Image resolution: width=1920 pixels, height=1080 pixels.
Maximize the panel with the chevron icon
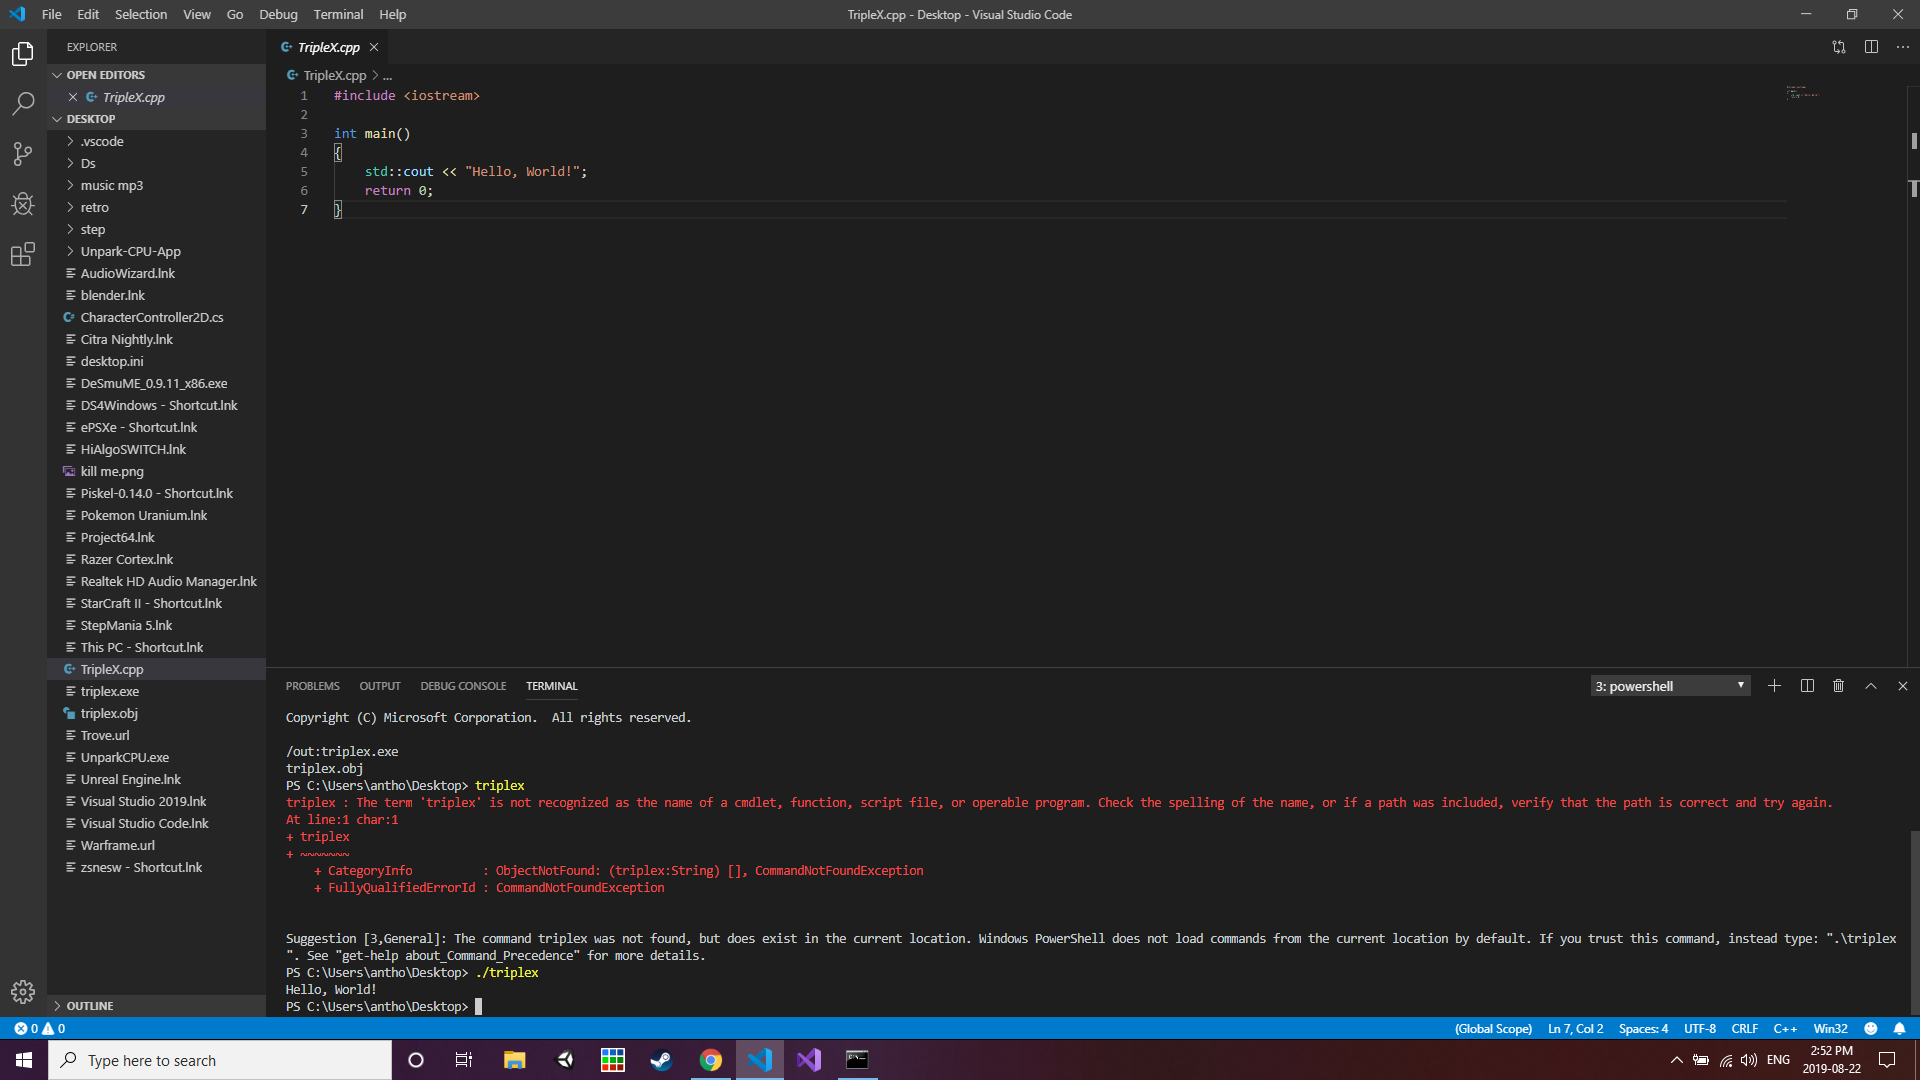(x=1869, y=685)
